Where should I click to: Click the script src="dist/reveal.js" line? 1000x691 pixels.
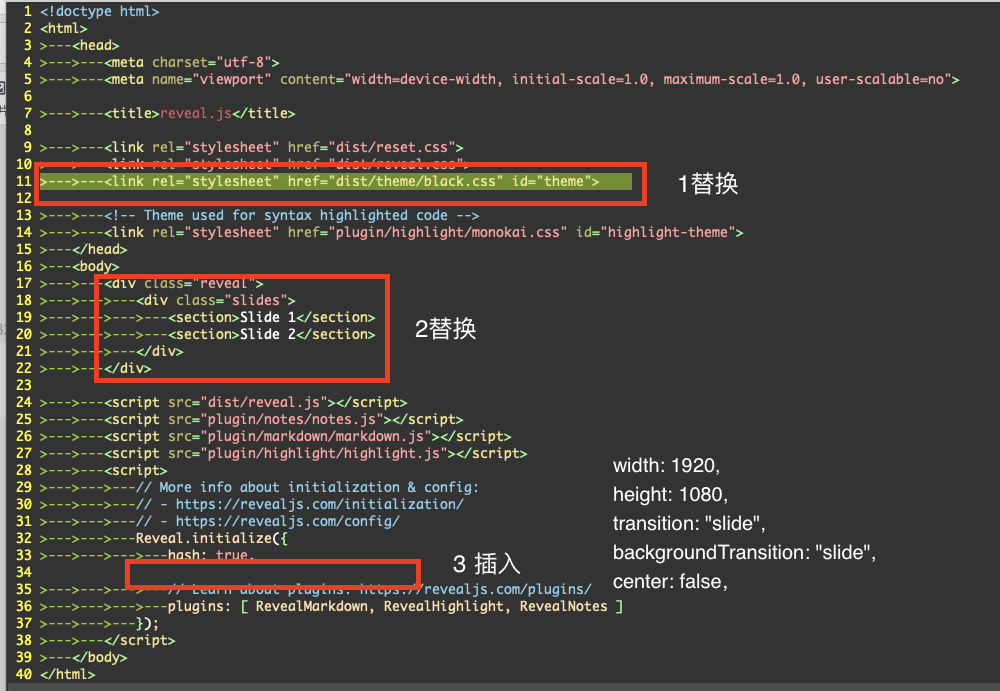[256, 403]
